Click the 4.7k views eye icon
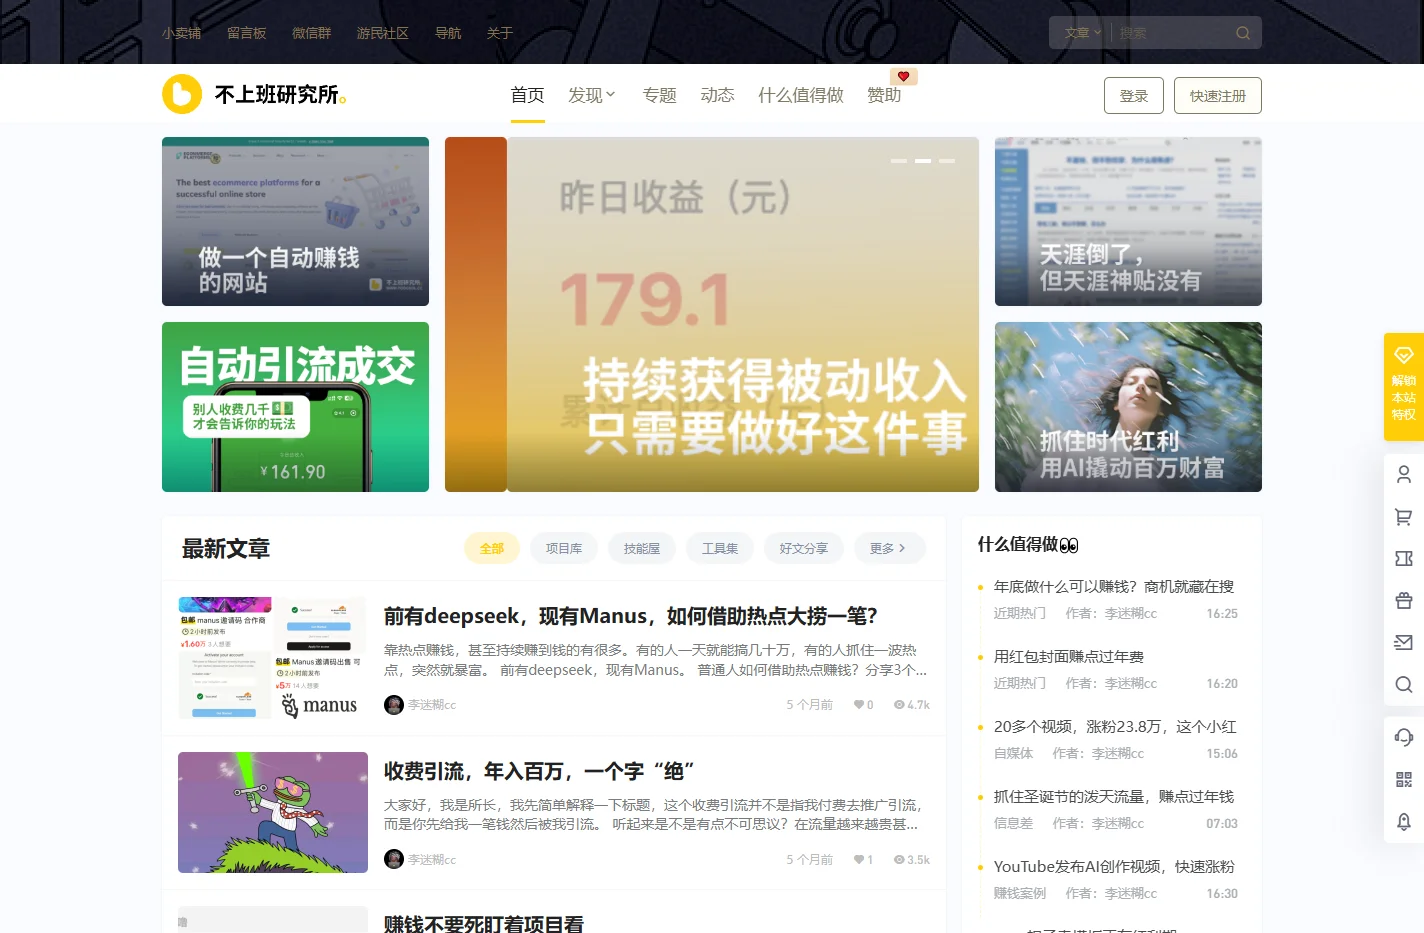Viewport: 1424px width, 933px height. point(899,705)
